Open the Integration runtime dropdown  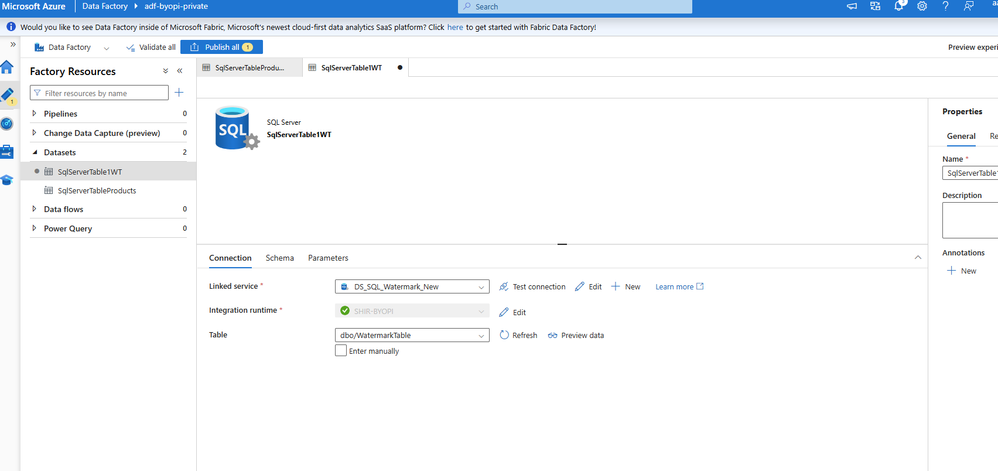412,311
